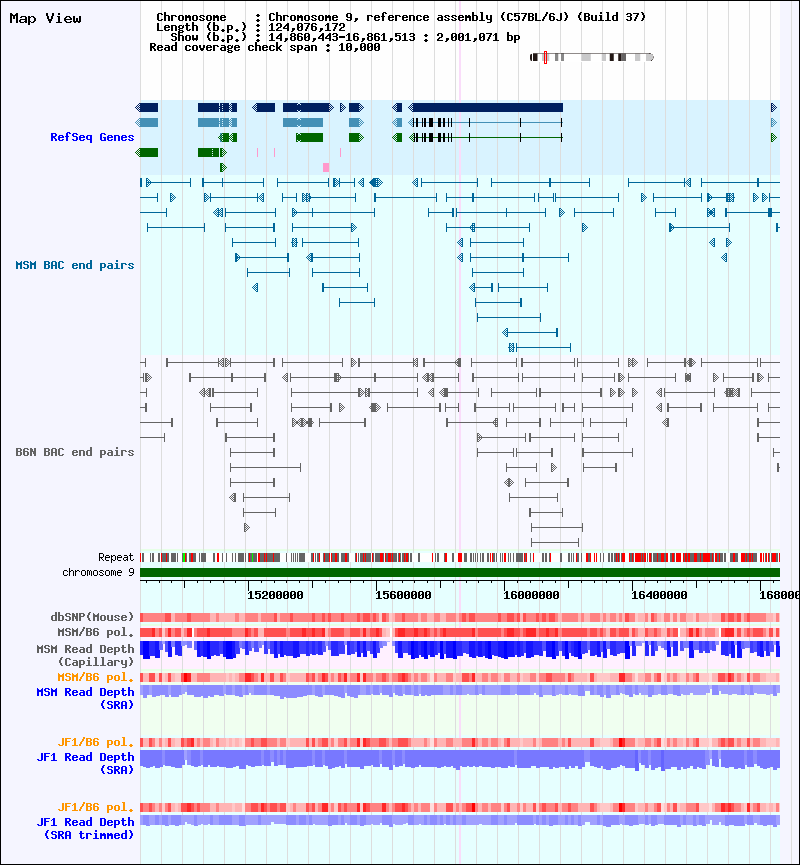
Task: Click the Map View heading
Action: click(45, 19)
